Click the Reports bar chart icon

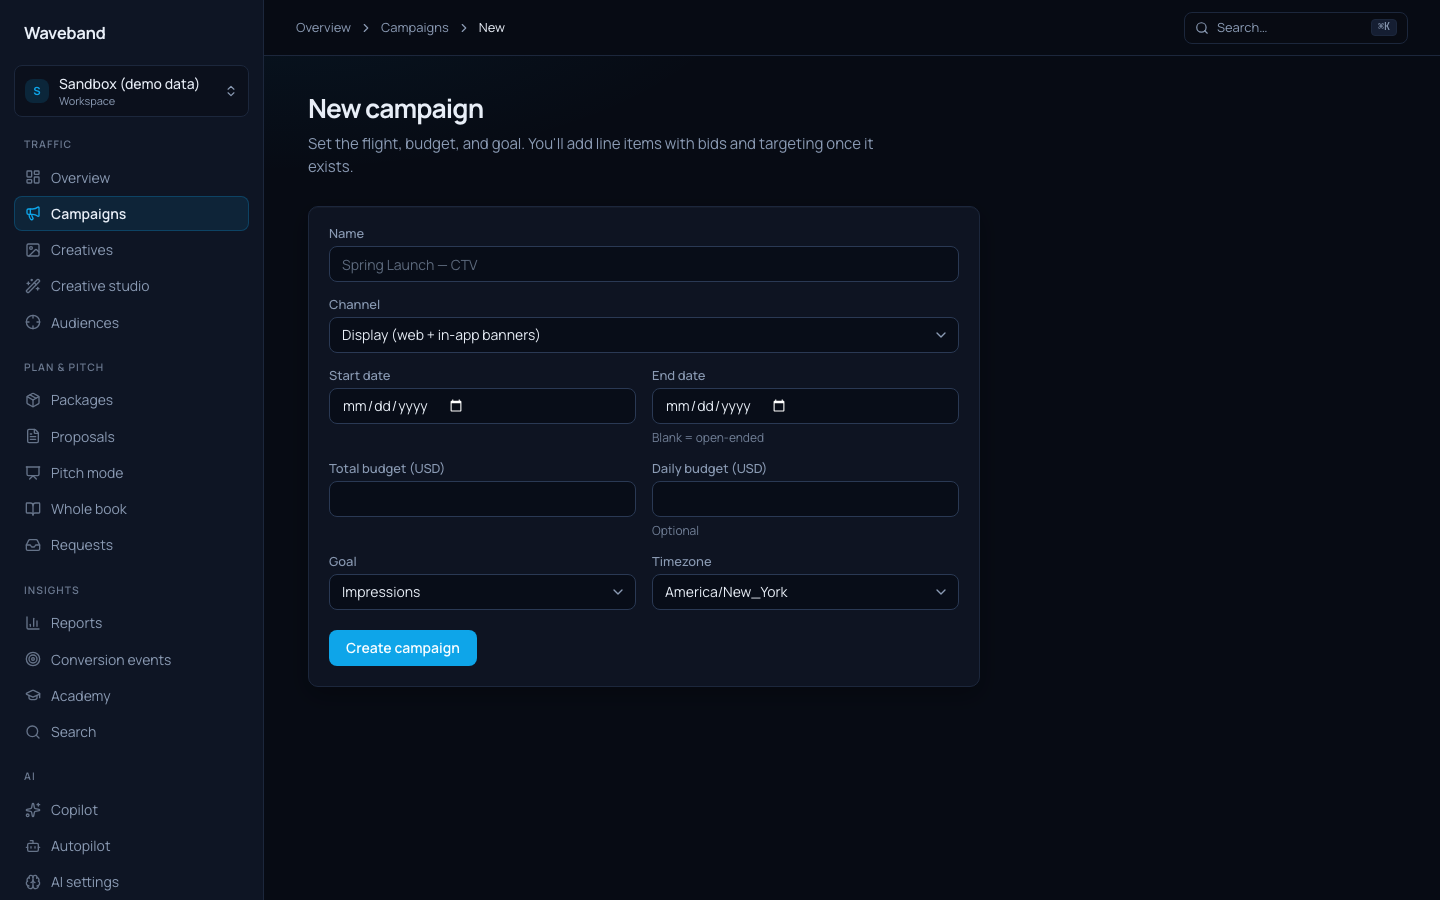pos(33,623)
